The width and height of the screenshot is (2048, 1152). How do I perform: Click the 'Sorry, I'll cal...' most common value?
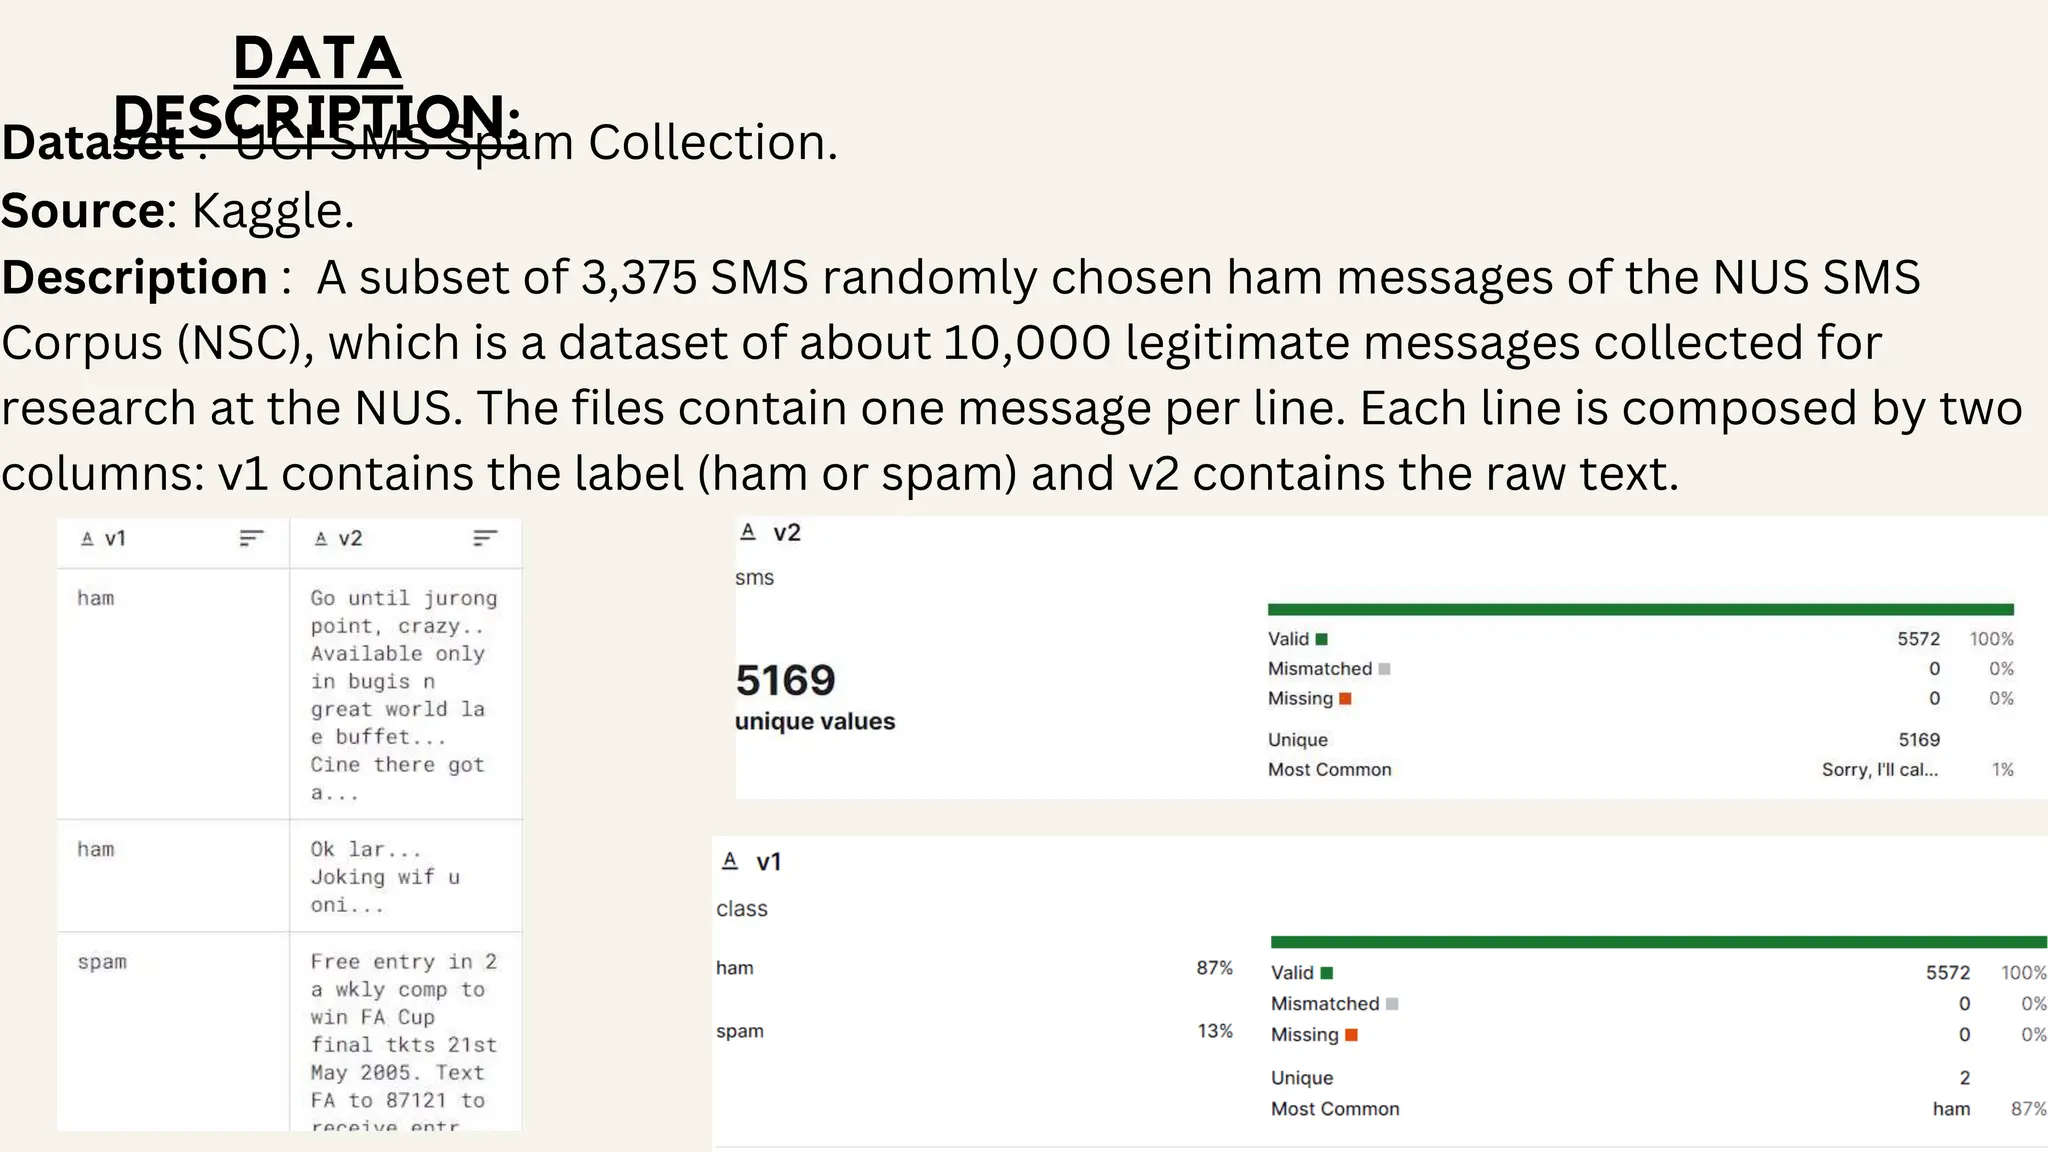coord(1879,770)
